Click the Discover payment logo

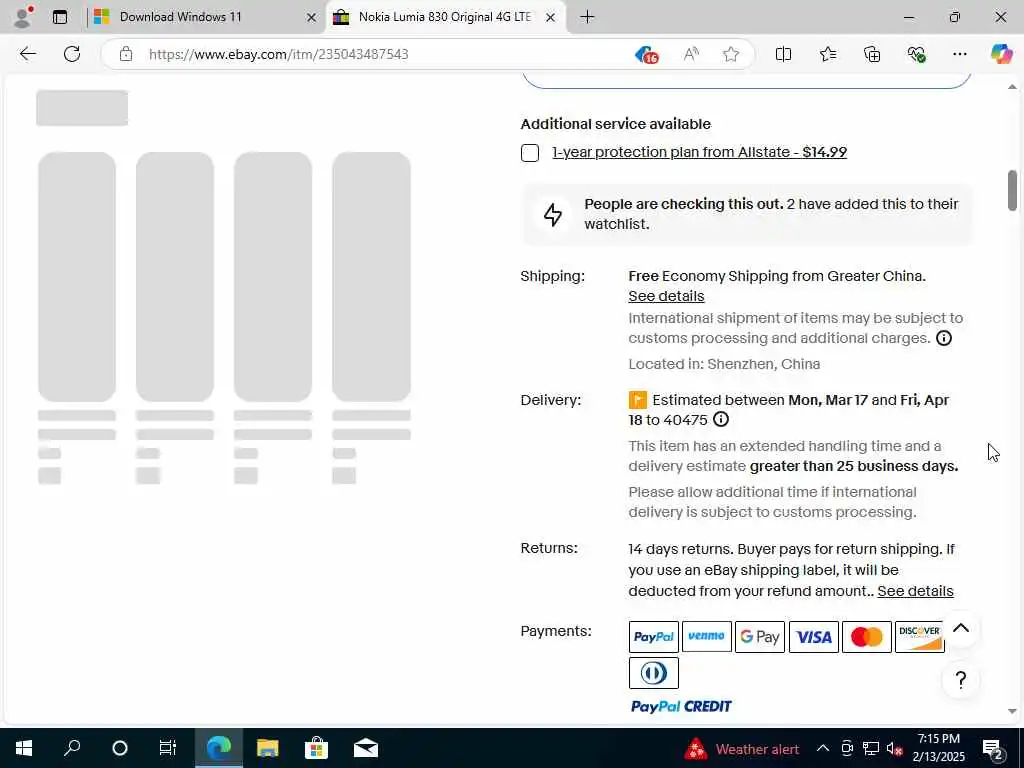coord(920,637)
